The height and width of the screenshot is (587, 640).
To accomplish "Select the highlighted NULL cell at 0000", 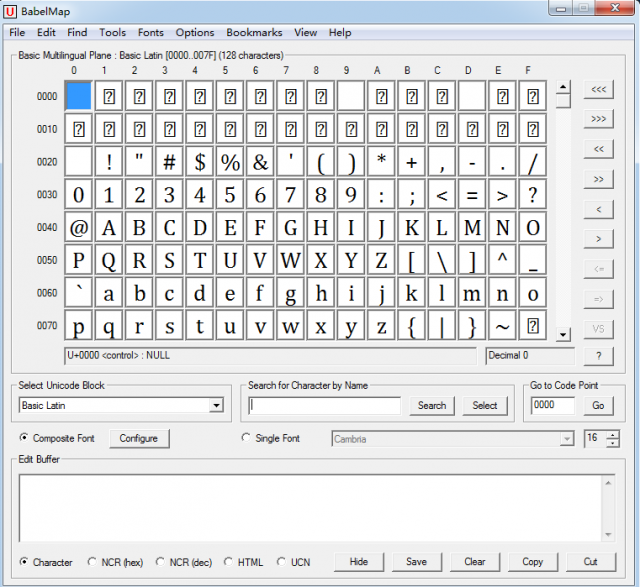I will point(78,96).
